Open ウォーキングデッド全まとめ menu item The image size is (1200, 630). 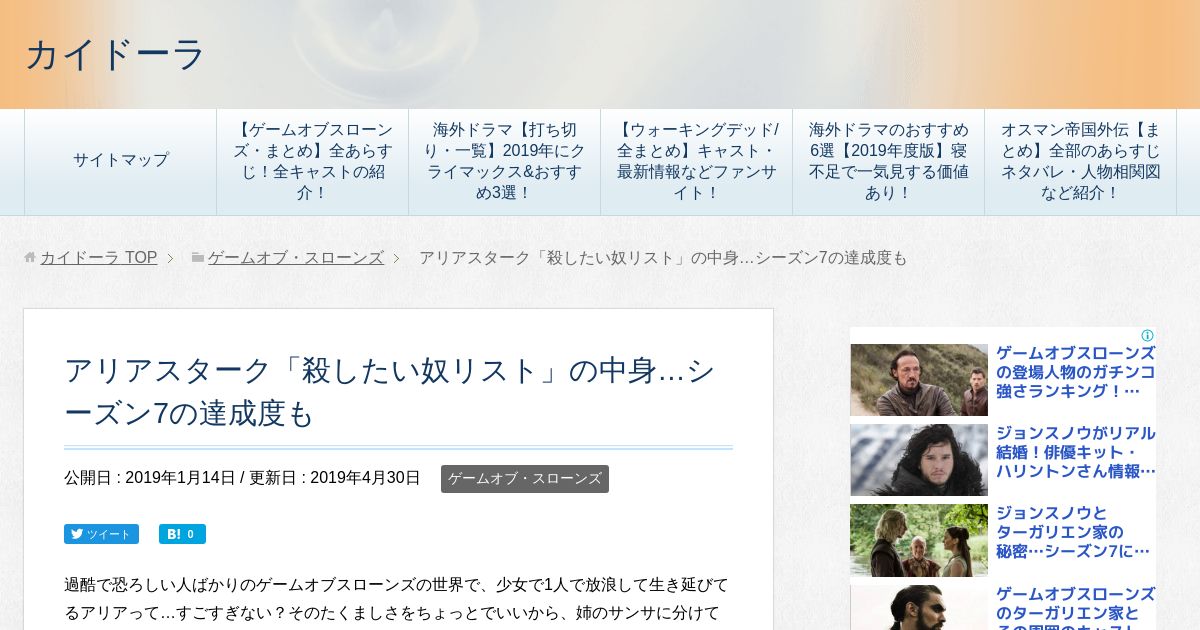696,160
